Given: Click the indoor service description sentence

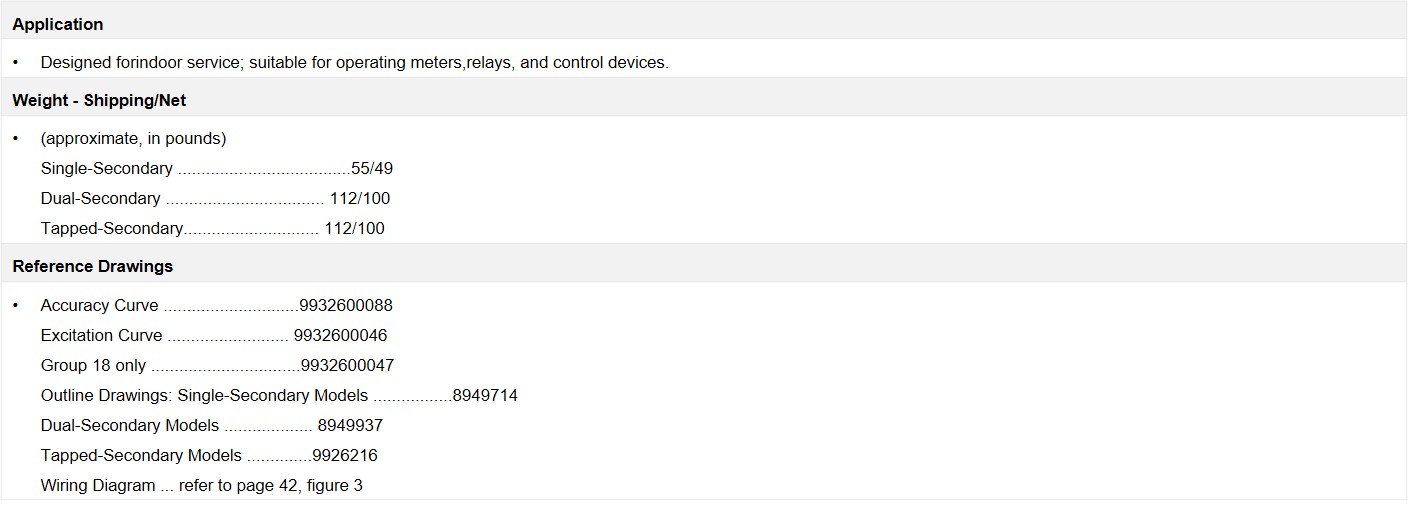Looking at the screenshot, I should (x=354, y=62).
